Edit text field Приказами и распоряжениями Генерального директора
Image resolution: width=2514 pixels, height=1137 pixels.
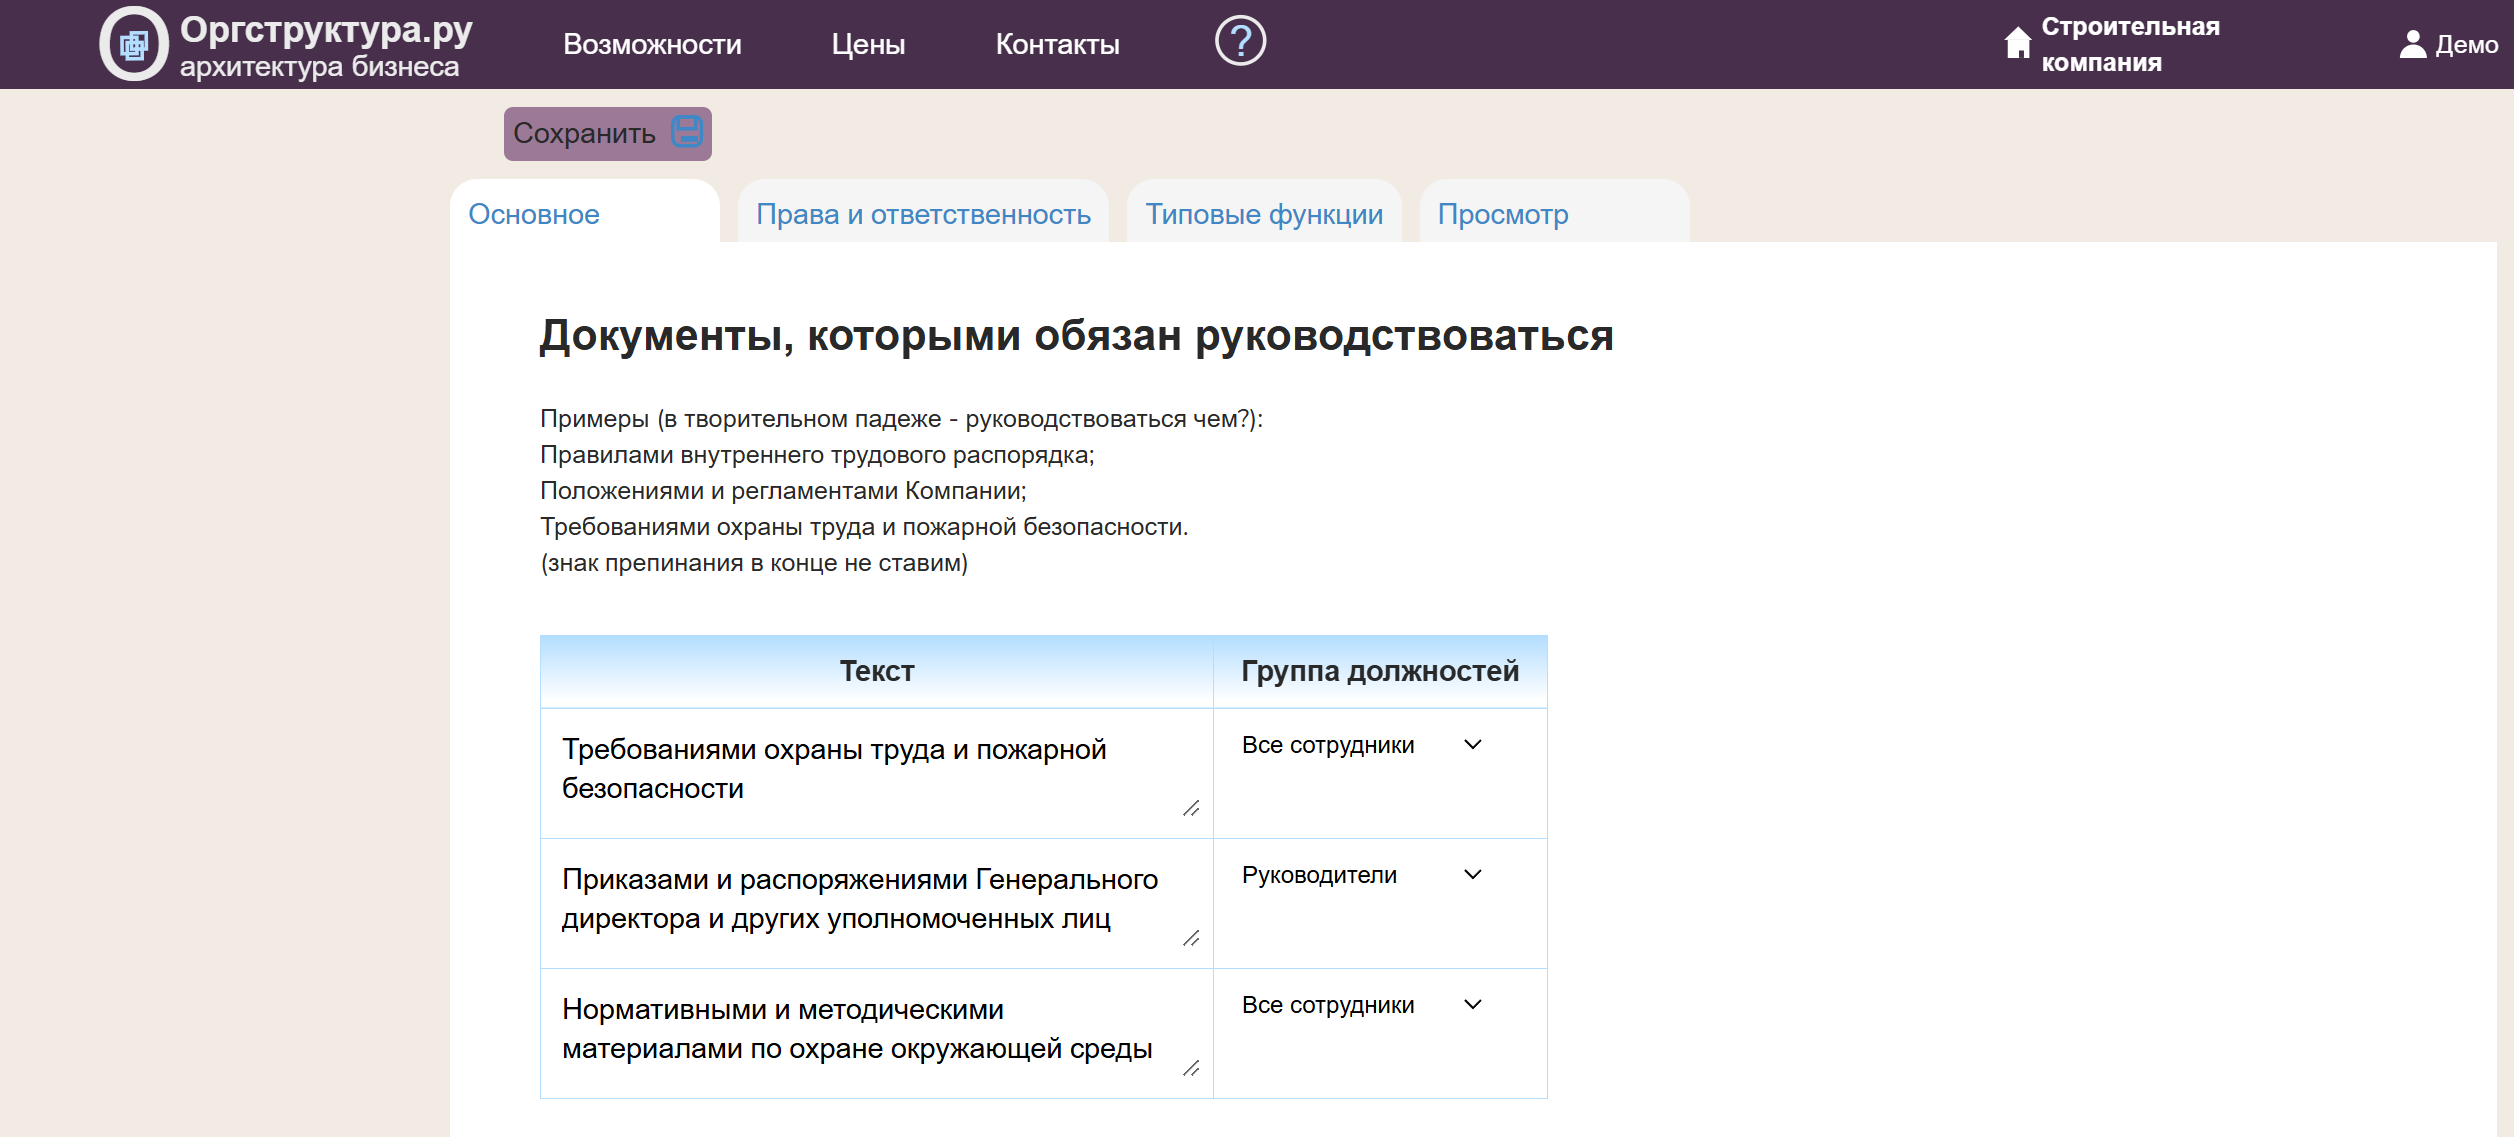pyautogui.click(x=877, y=902)
